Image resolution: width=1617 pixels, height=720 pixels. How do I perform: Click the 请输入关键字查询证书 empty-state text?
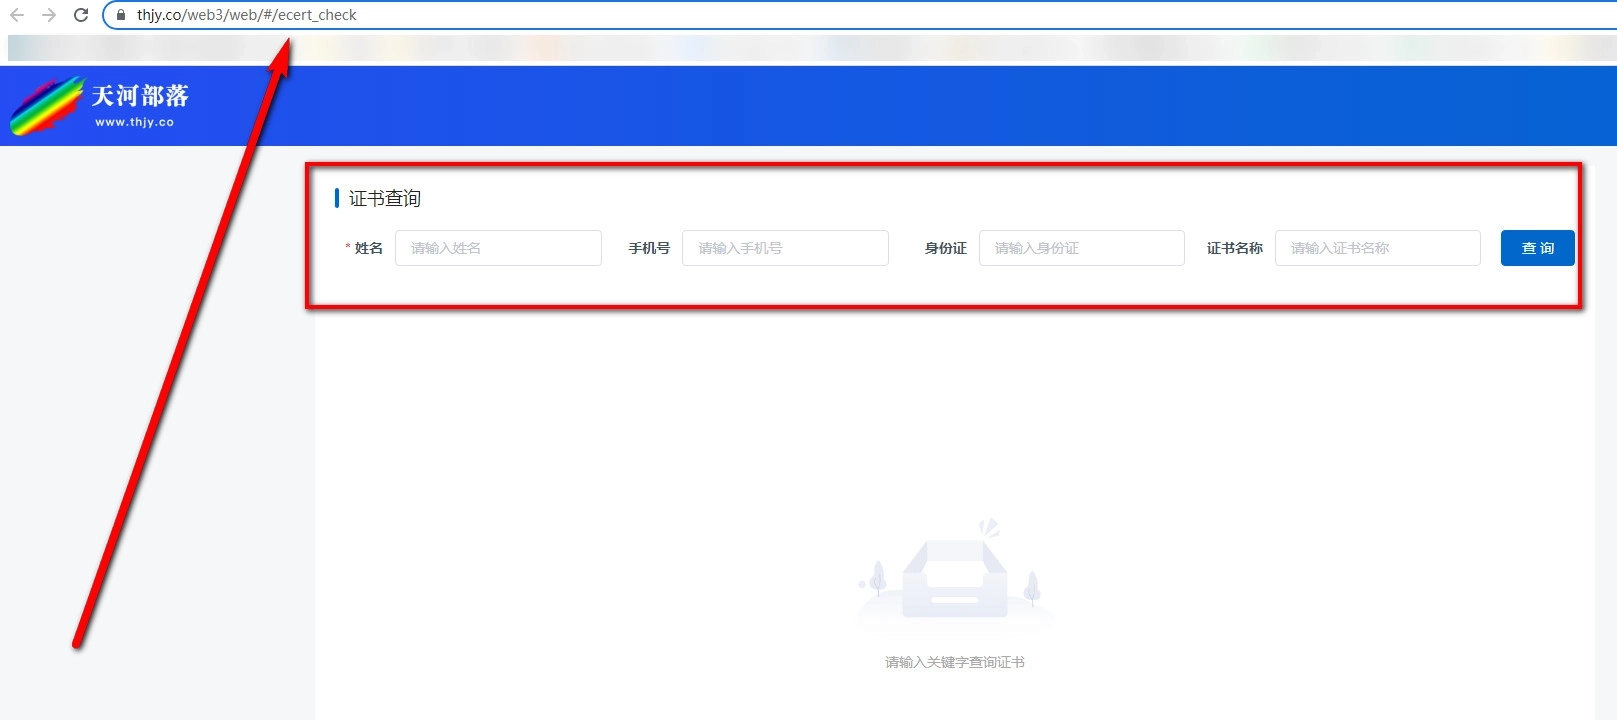coord(954,662)
